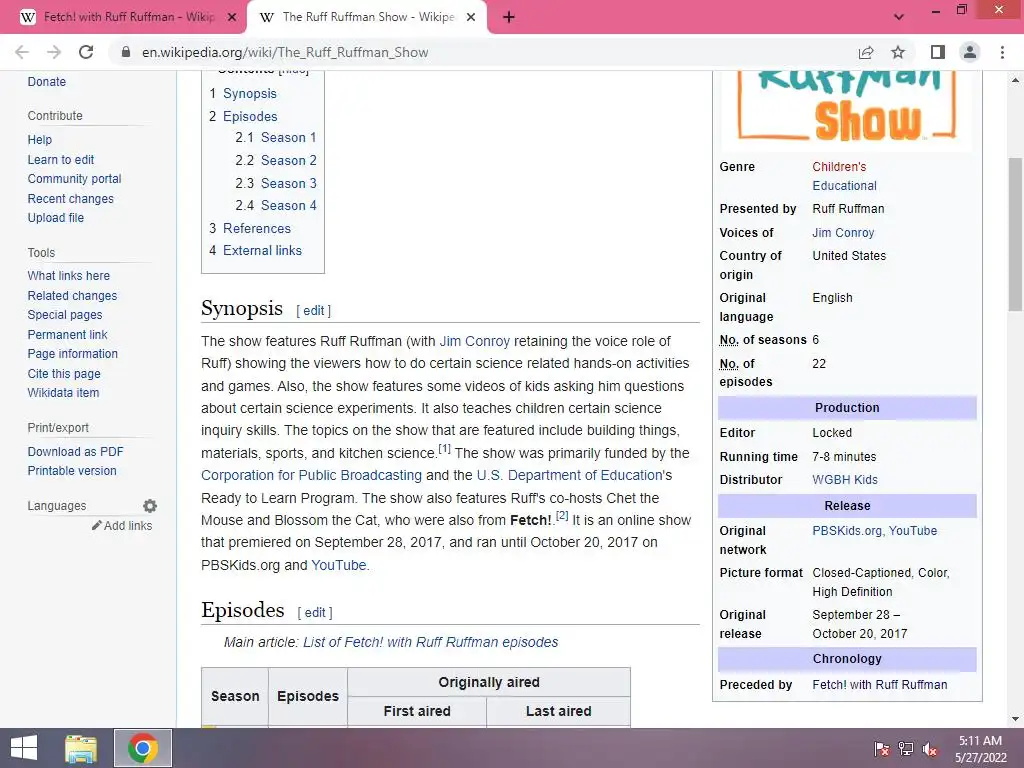The image size is (1024, 768).
Task: Click Download as PDF
Action: (x=75, y=451)
